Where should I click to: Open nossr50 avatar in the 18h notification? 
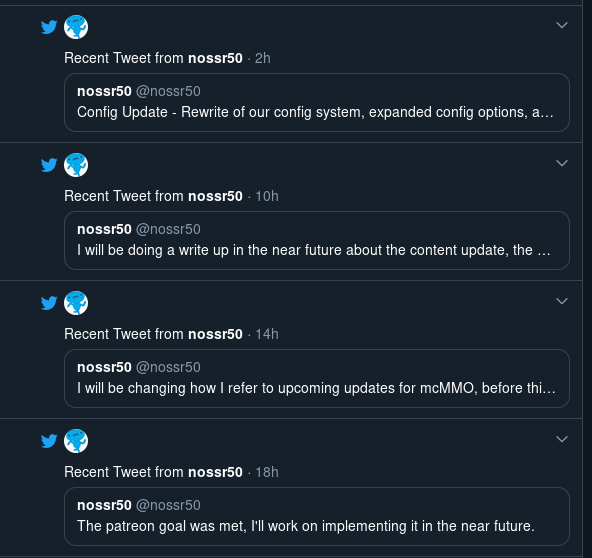[x=76, y=441]
